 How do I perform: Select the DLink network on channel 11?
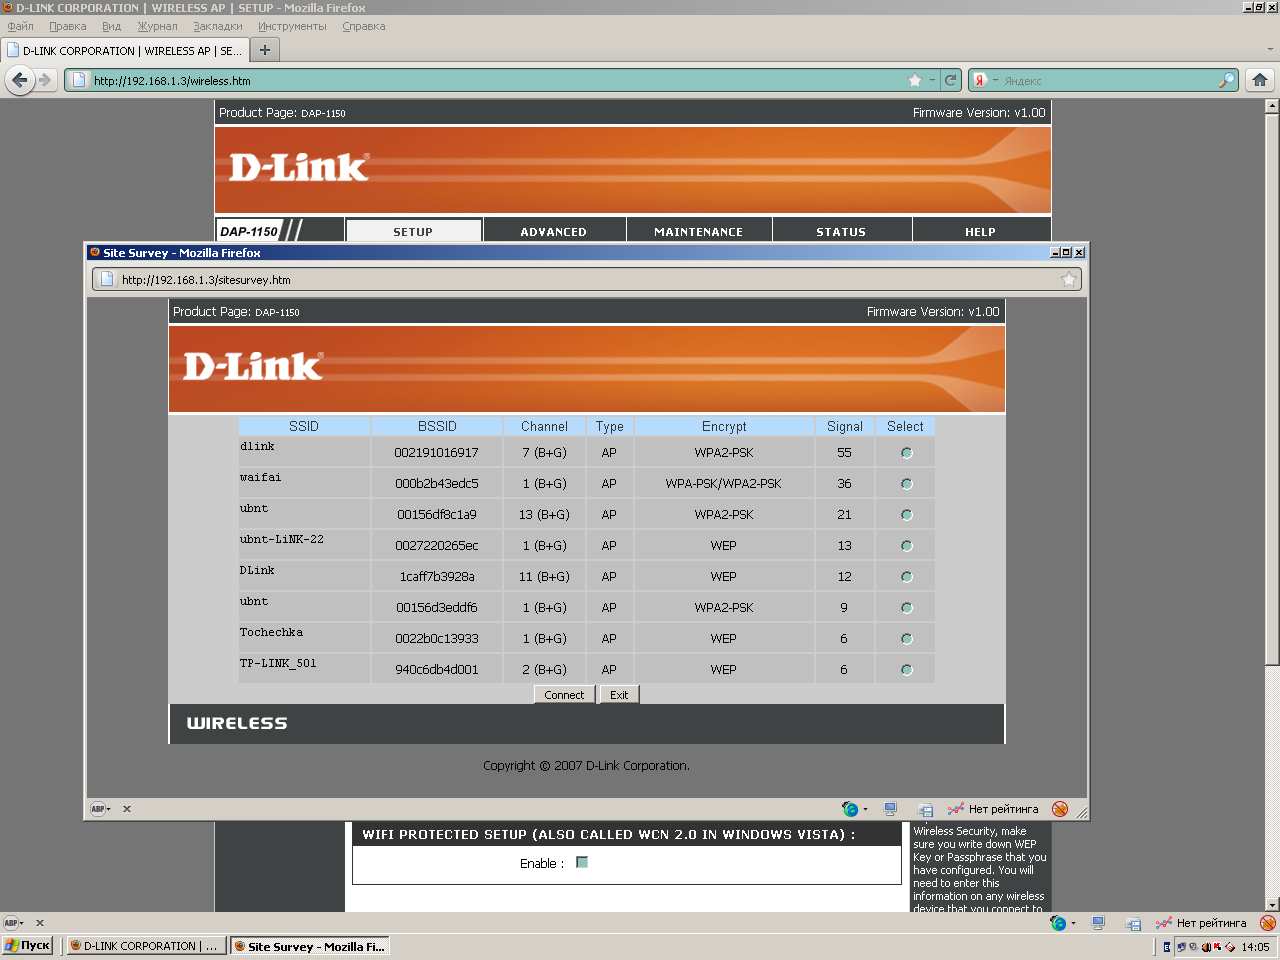coord(906,577)
